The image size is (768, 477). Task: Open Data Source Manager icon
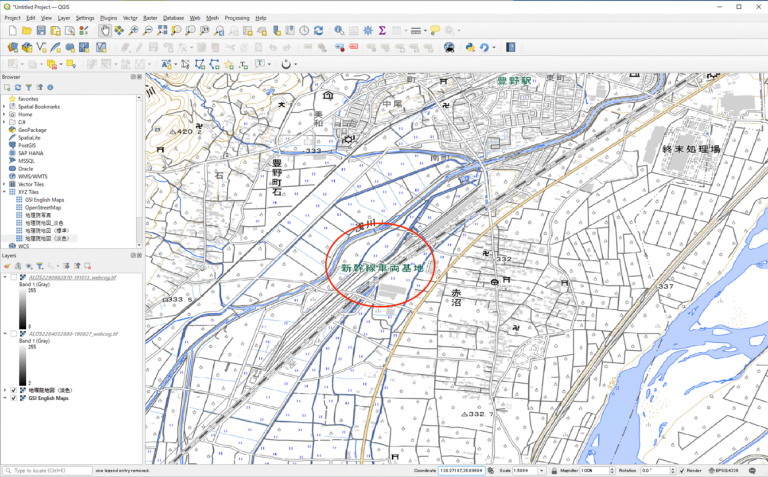tap(13, 47)
